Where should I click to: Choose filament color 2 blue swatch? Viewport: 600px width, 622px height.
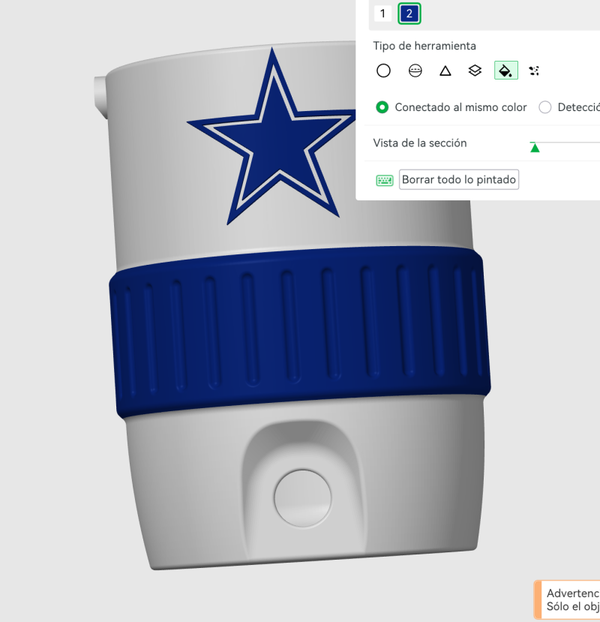click(409, 13)
